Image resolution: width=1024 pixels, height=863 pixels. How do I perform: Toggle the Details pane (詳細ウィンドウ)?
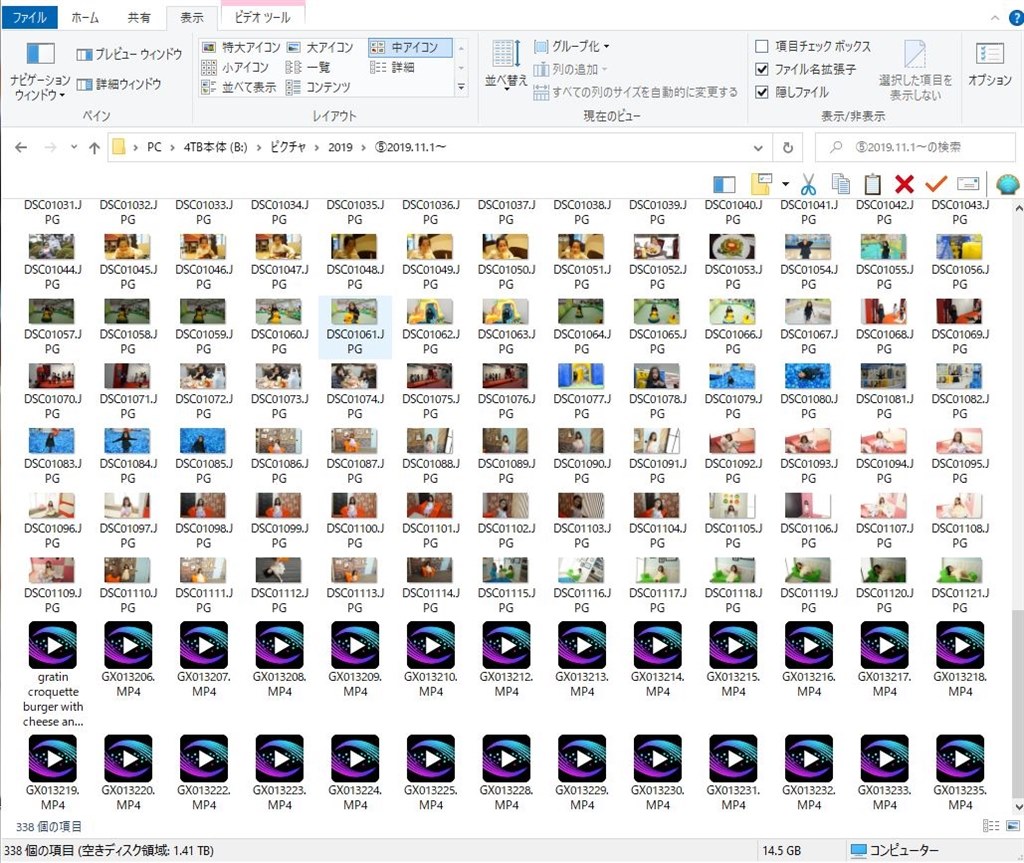(119, 84)
